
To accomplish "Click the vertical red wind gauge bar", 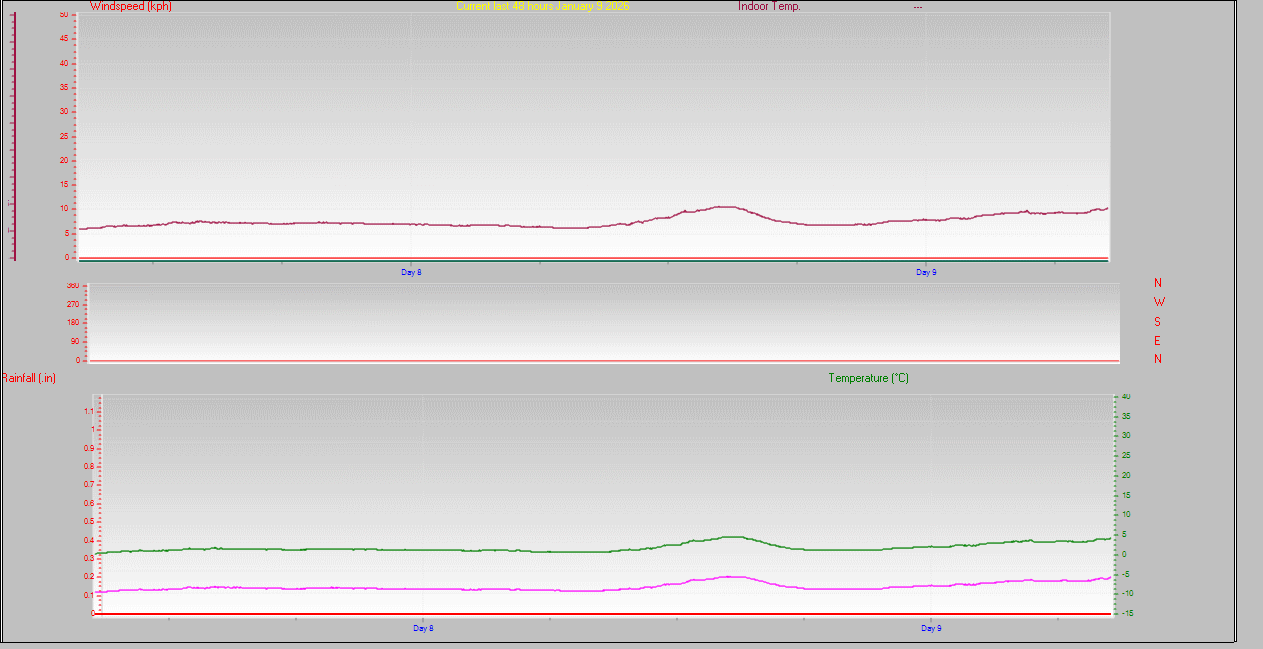I will click(13, 135).
